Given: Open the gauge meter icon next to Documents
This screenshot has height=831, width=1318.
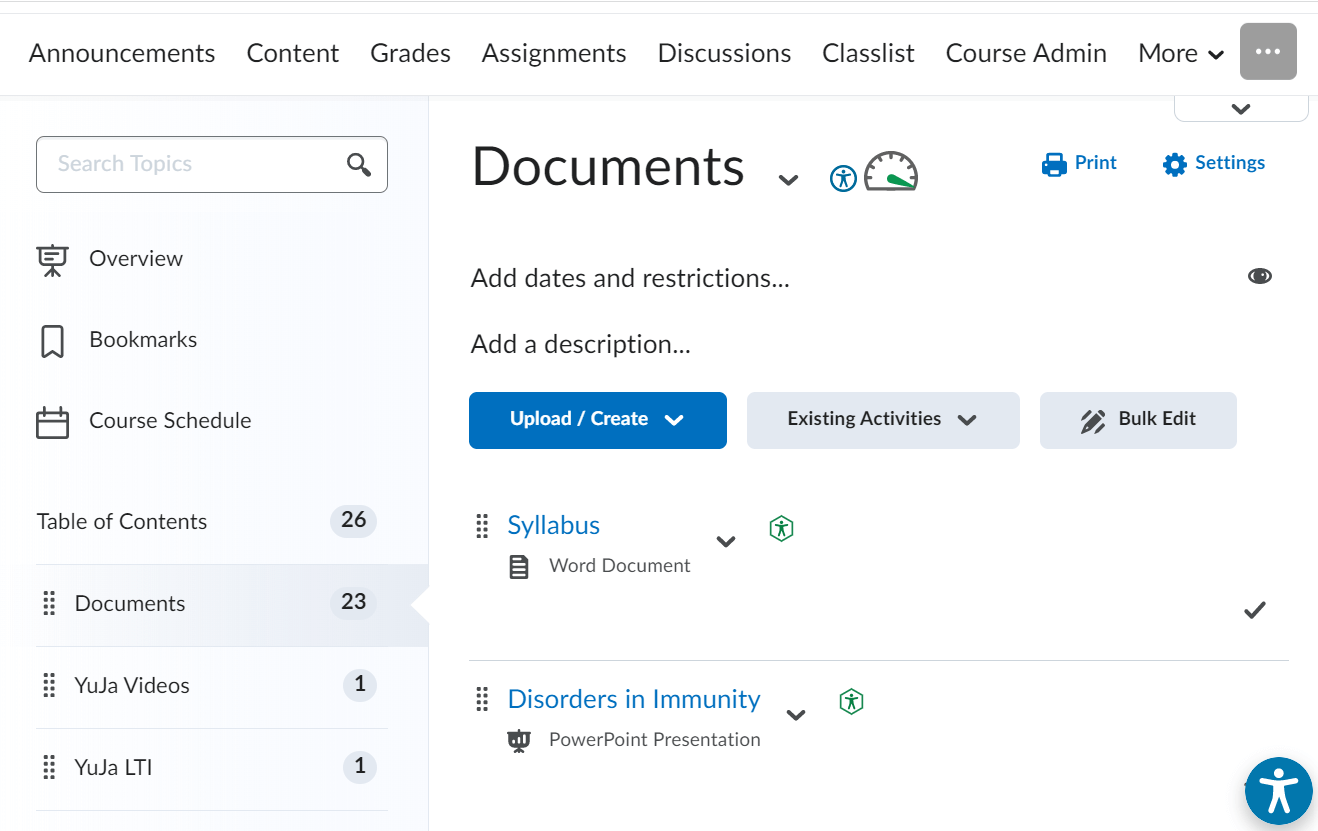Looking at the screenshot, I should pos(891,171).
